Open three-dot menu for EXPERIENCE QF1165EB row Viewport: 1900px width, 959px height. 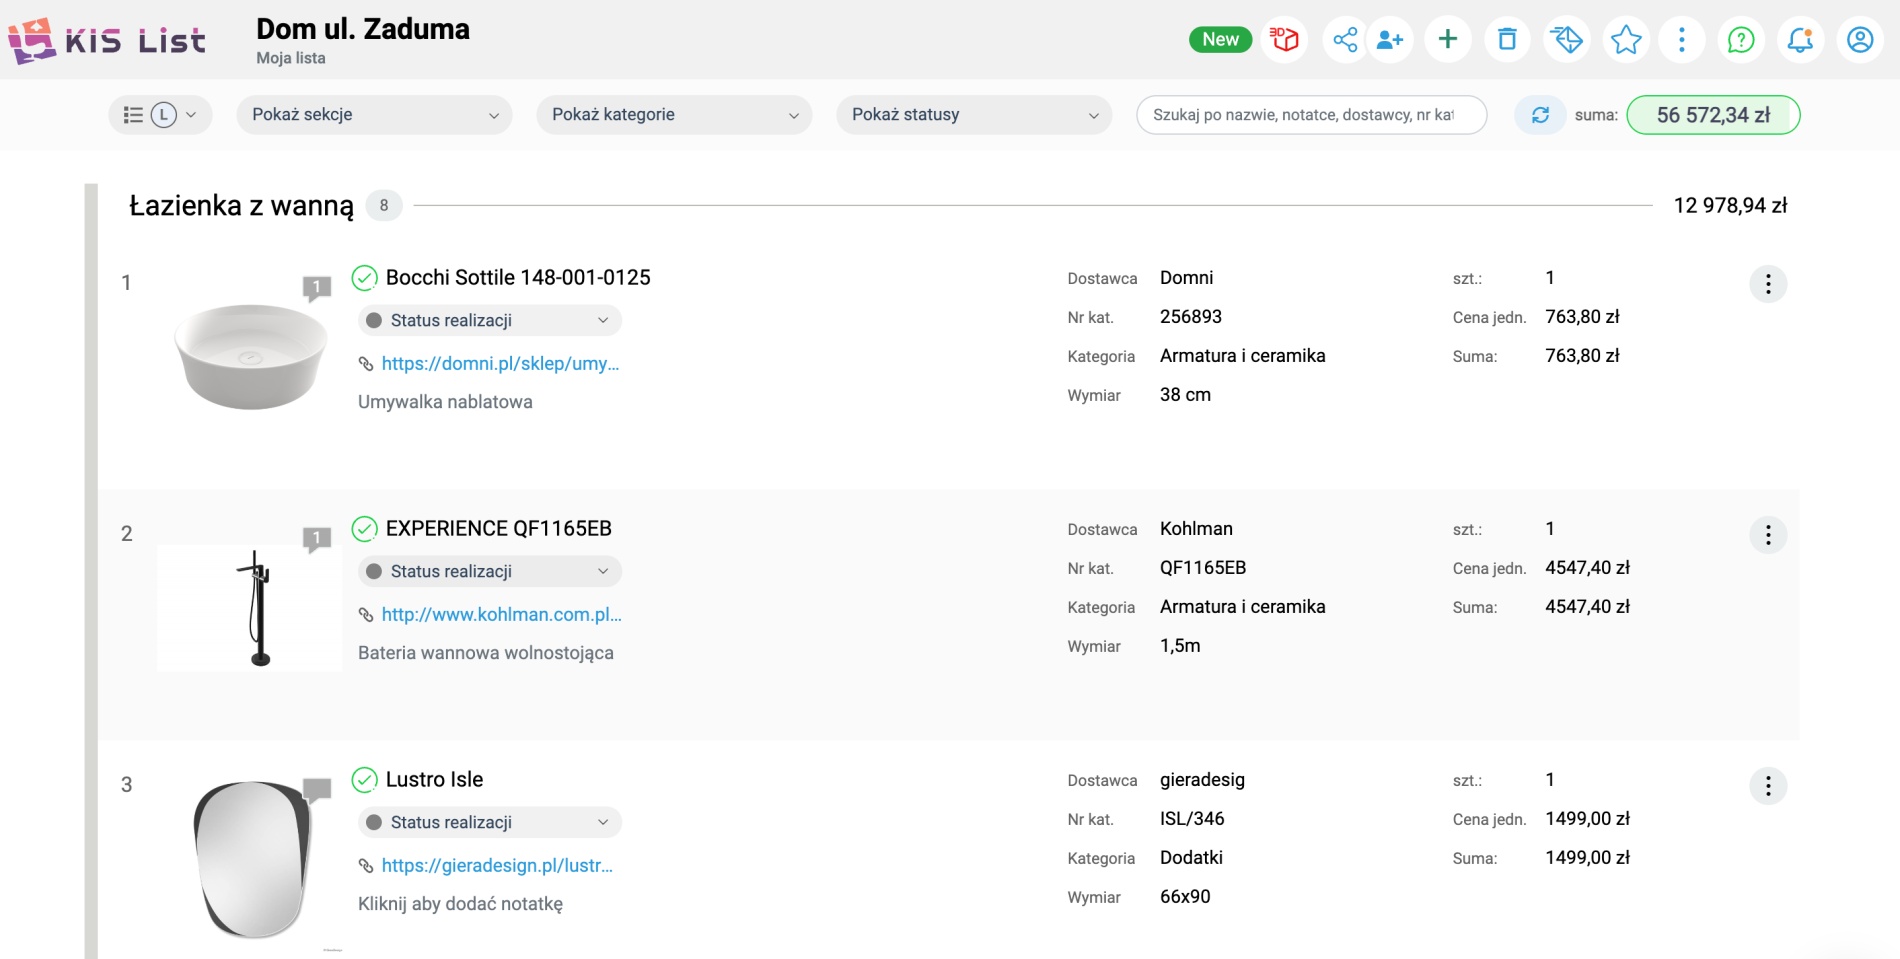[x=1767, y=535]
